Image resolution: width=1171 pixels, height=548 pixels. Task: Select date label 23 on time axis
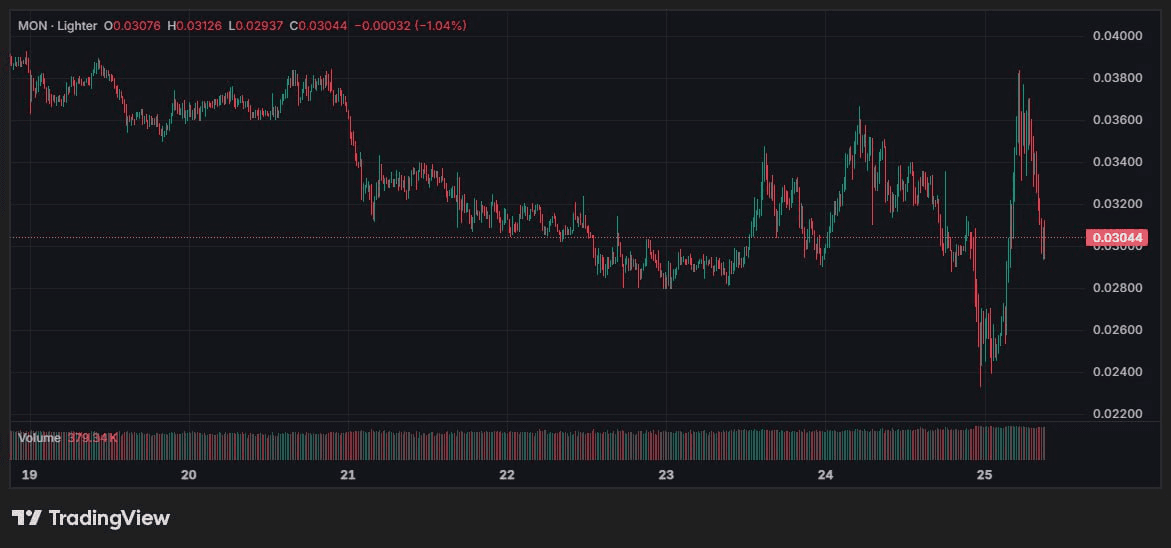pos(666,474)
